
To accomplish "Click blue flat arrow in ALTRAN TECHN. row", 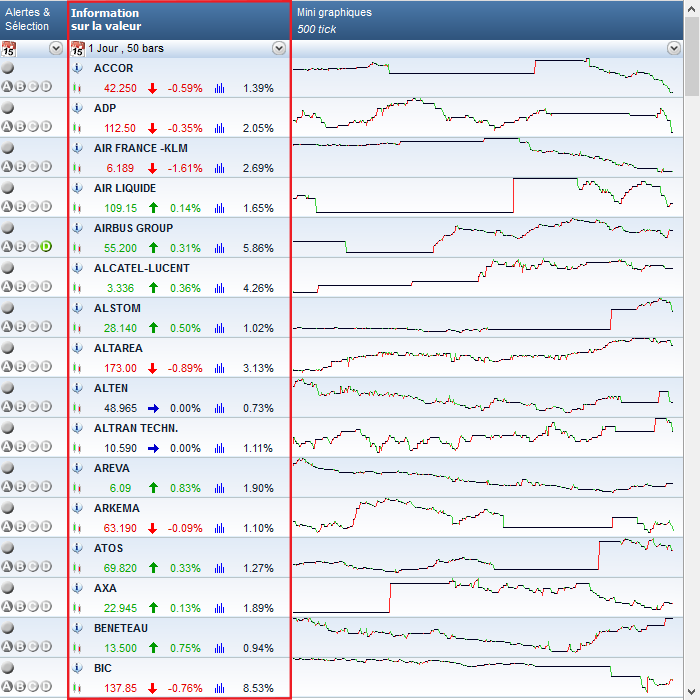I will [x=153, y=448].
